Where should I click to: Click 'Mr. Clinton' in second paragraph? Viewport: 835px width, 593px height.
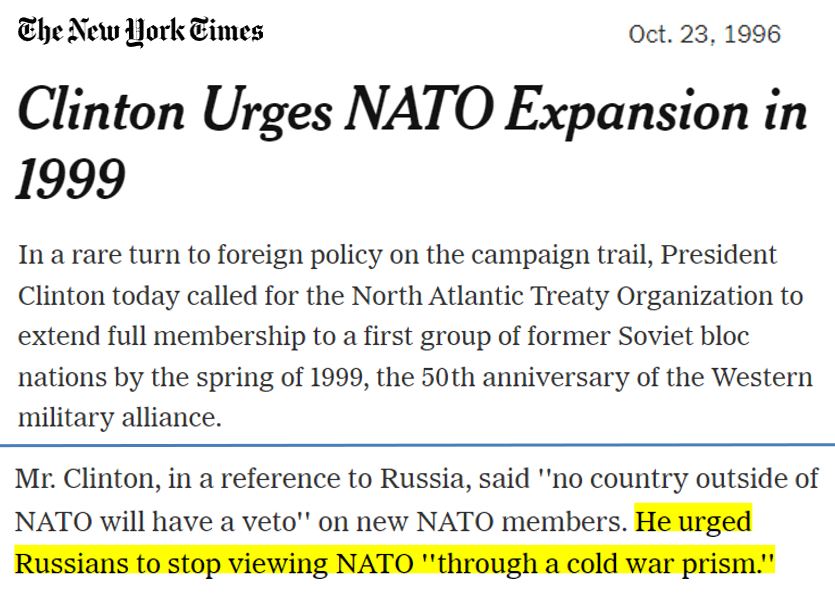pos(87,479)
